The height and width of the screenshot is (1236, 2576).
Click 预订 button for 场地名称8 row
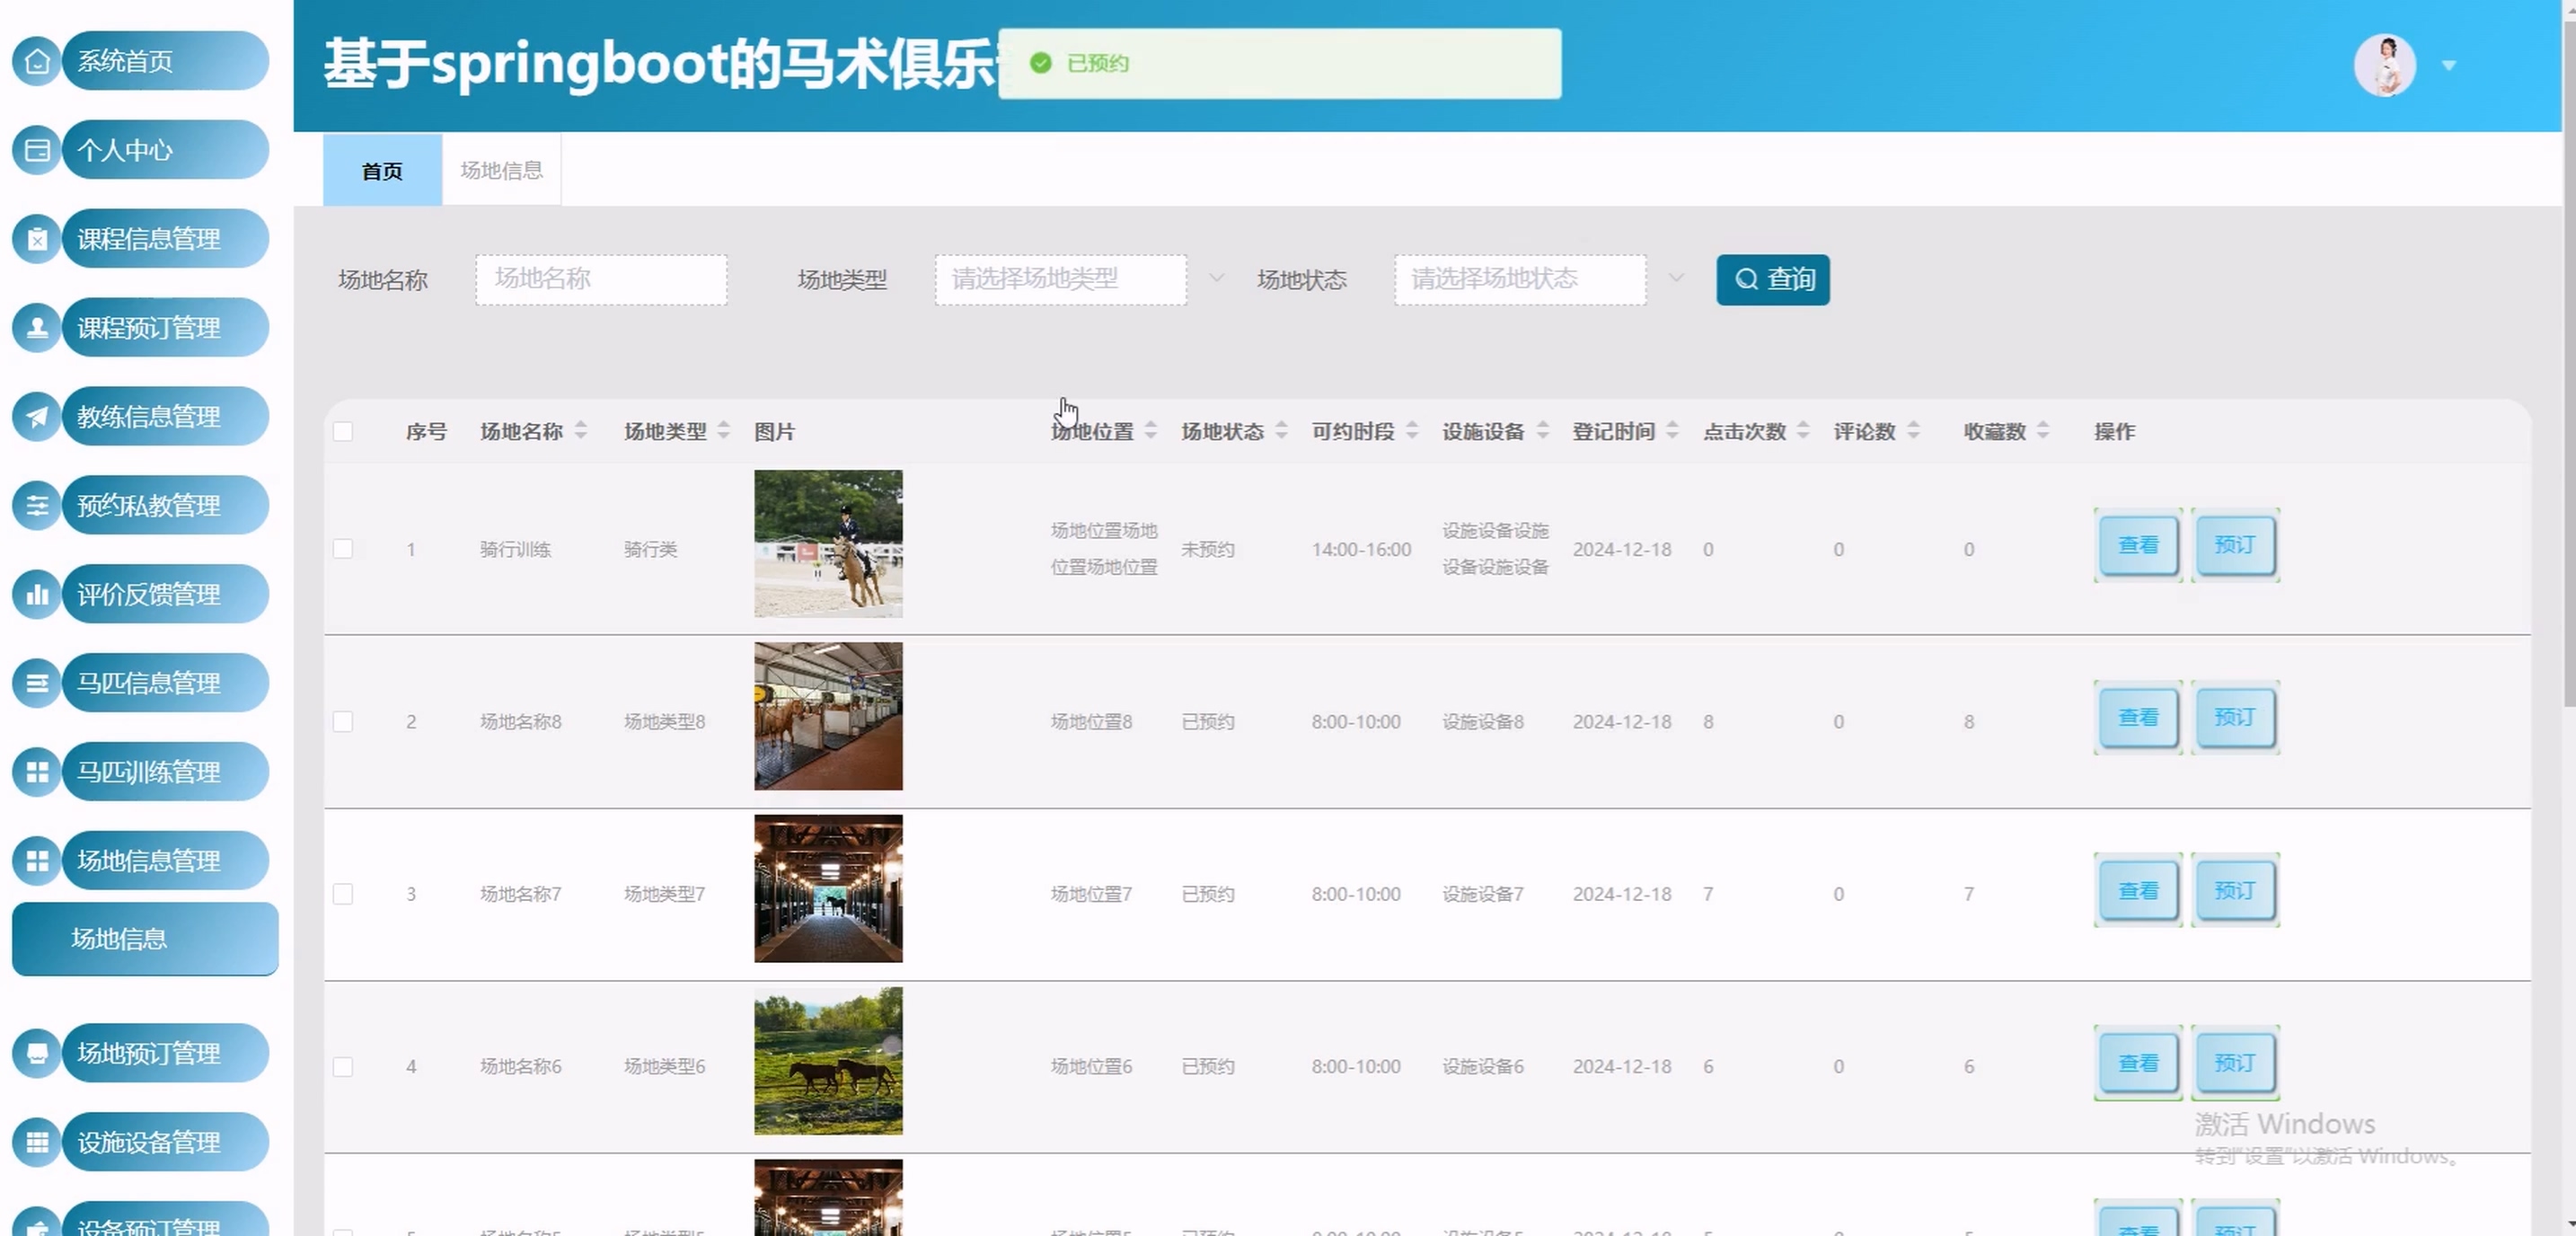2234,718
